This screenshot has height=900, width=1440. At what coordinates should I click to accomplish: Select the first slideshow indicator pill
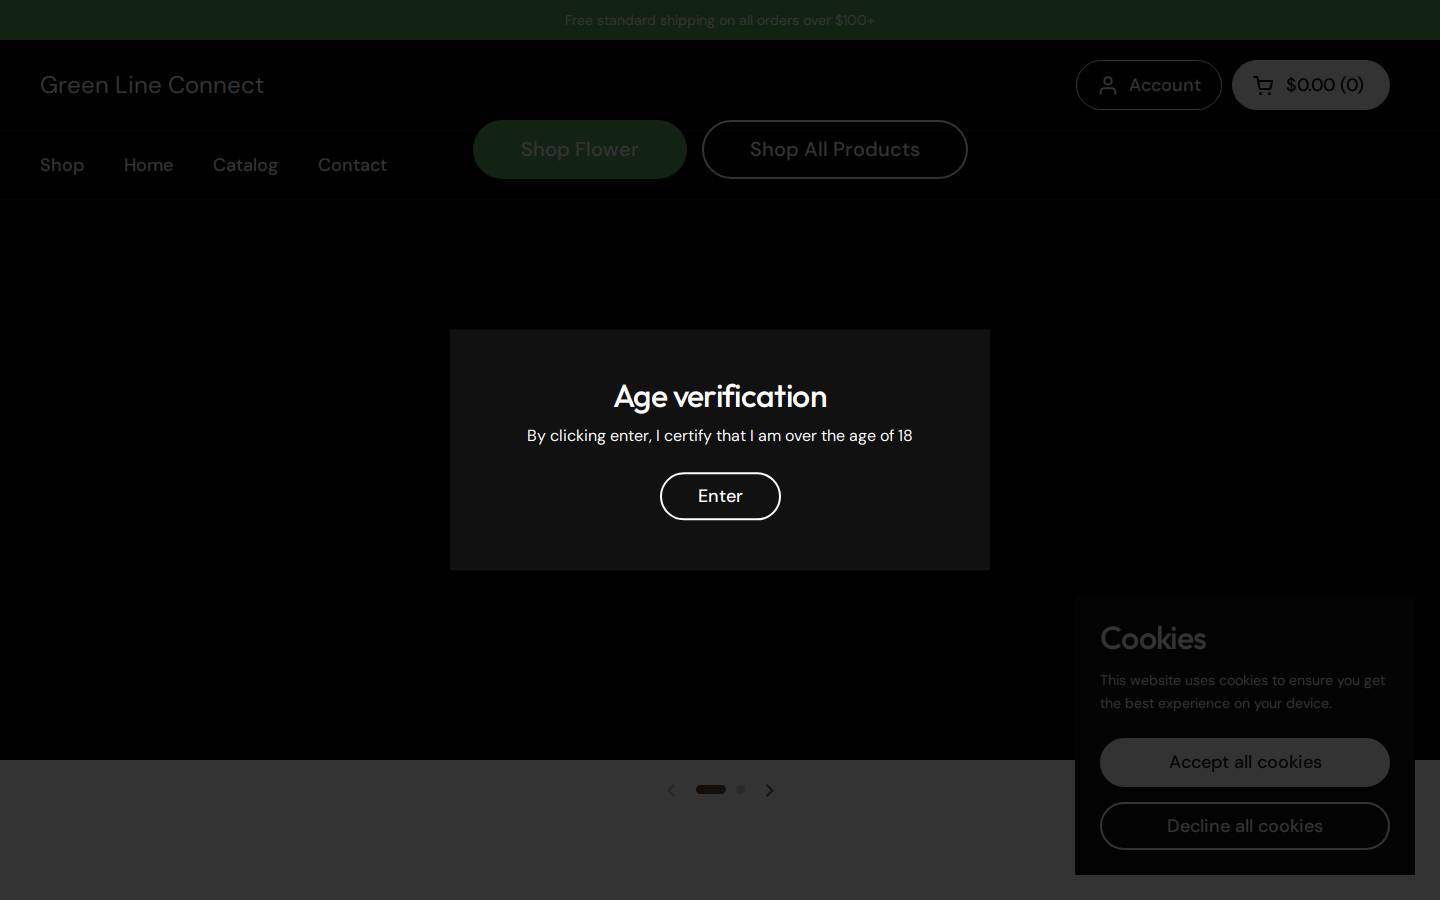(x=711, y=789)
